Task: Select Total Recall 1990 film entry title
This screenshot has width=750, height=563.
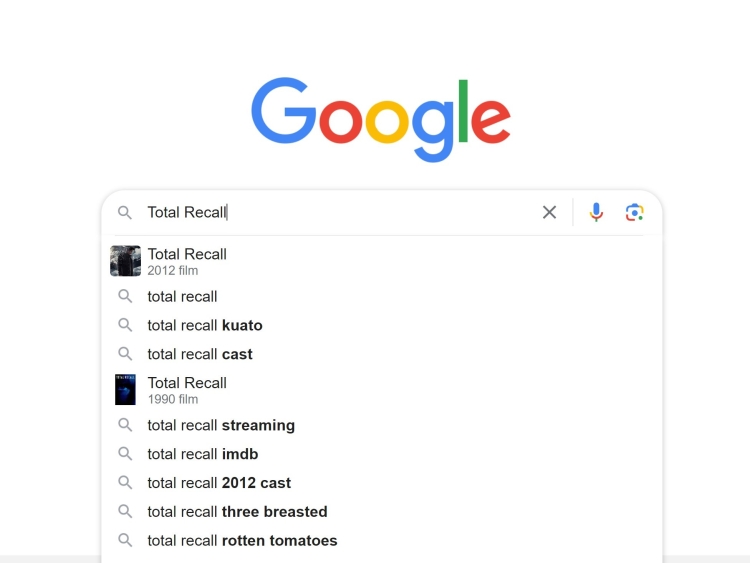Action: coord(187,383)
